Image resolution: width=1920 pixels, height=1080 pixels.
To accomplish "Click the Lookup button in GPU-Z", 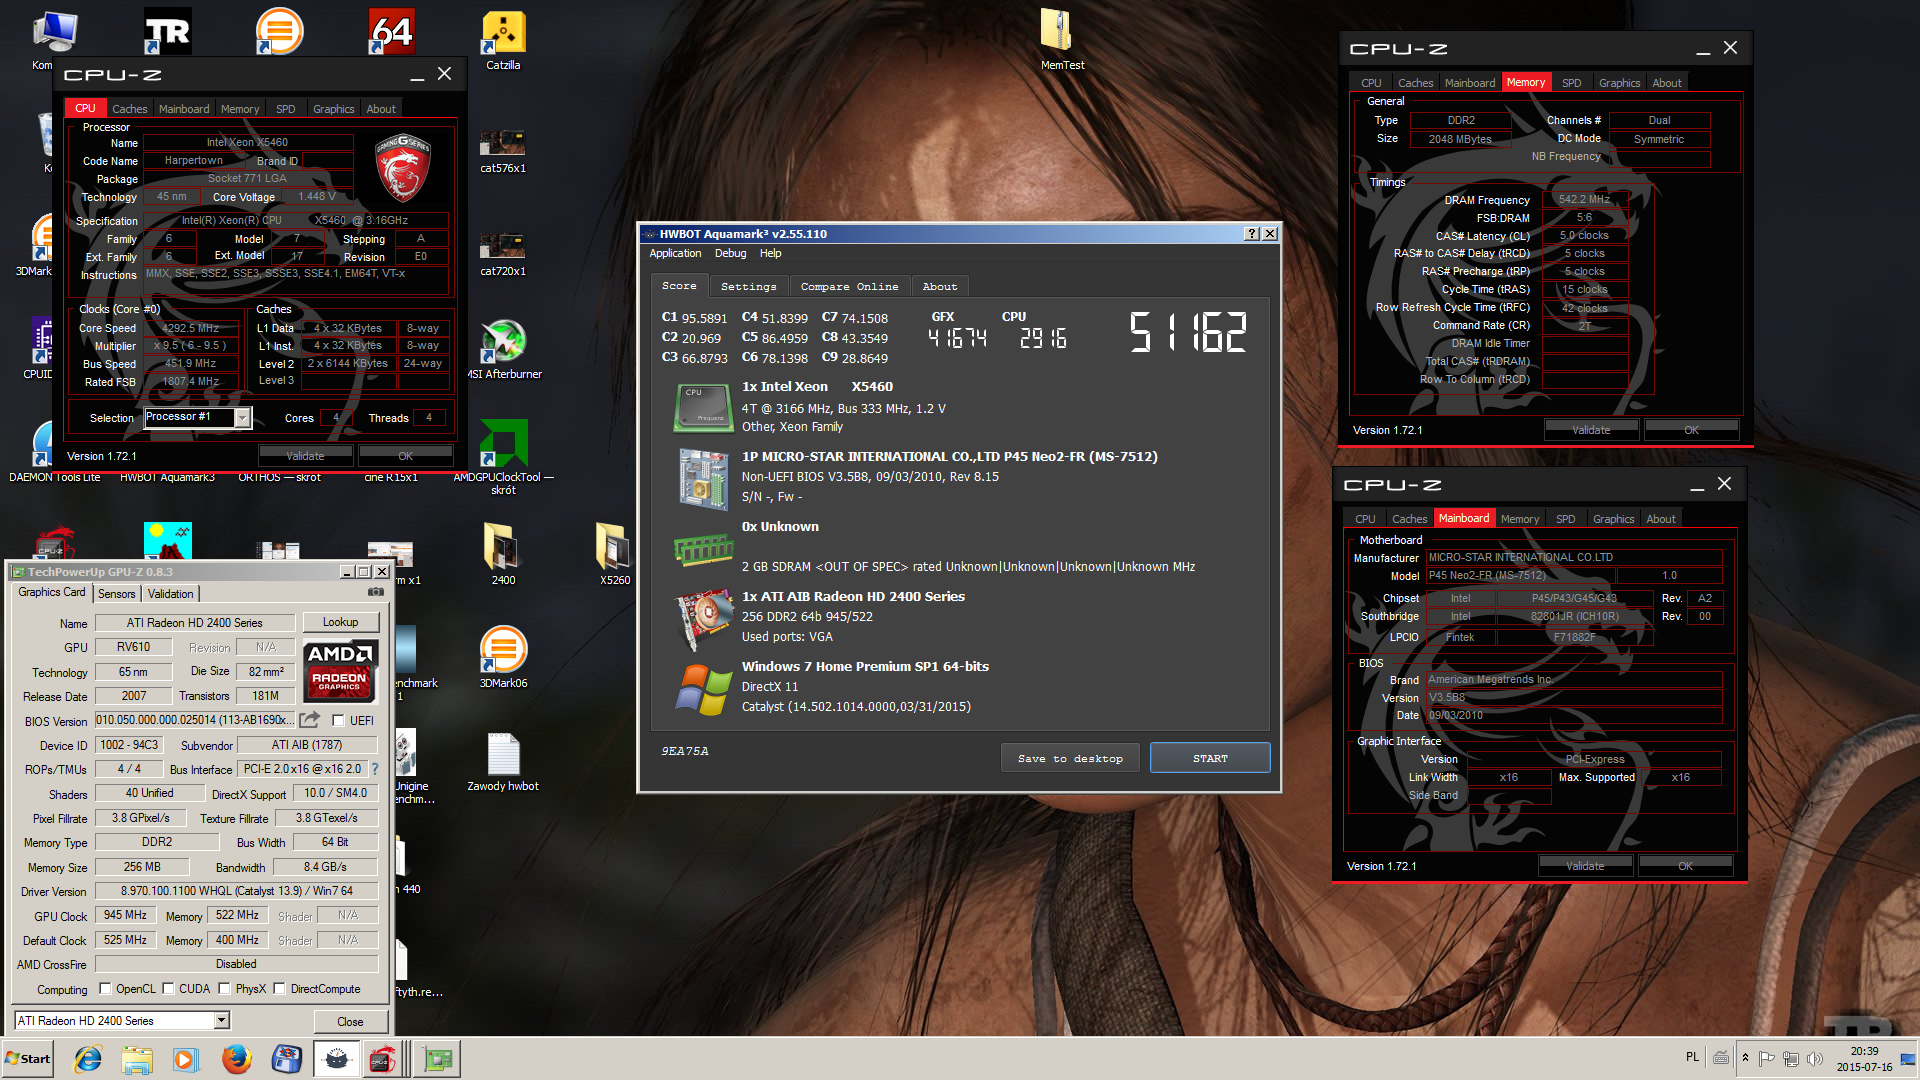I will point(340,622).
